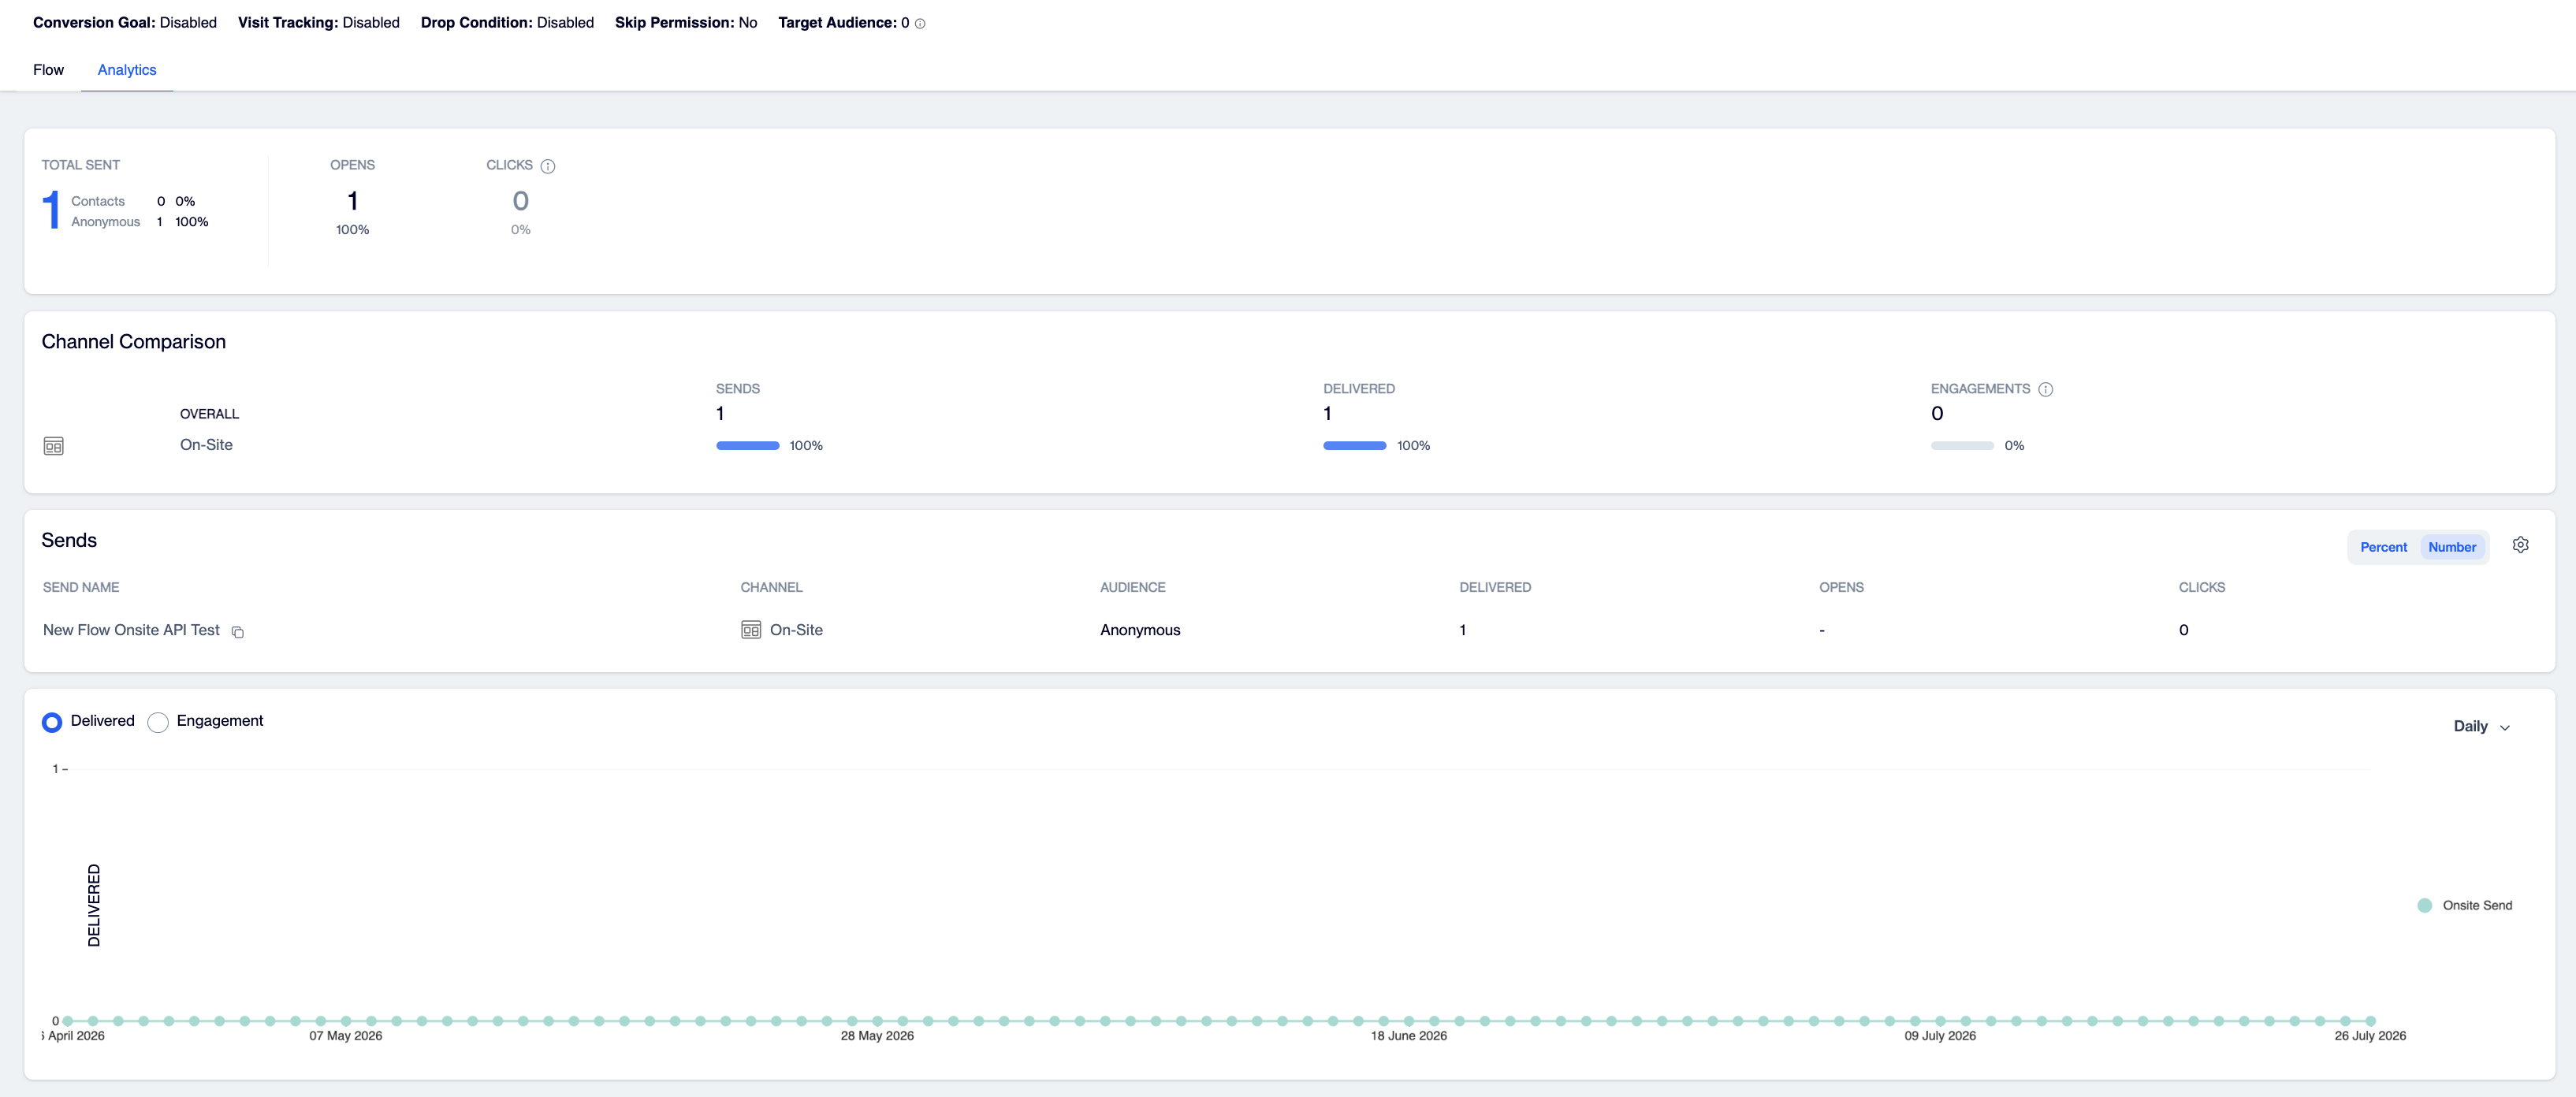Open the New Flow Onsite API Test send
Screen dimensions: 2576x1097
click(x=131, y=630)
